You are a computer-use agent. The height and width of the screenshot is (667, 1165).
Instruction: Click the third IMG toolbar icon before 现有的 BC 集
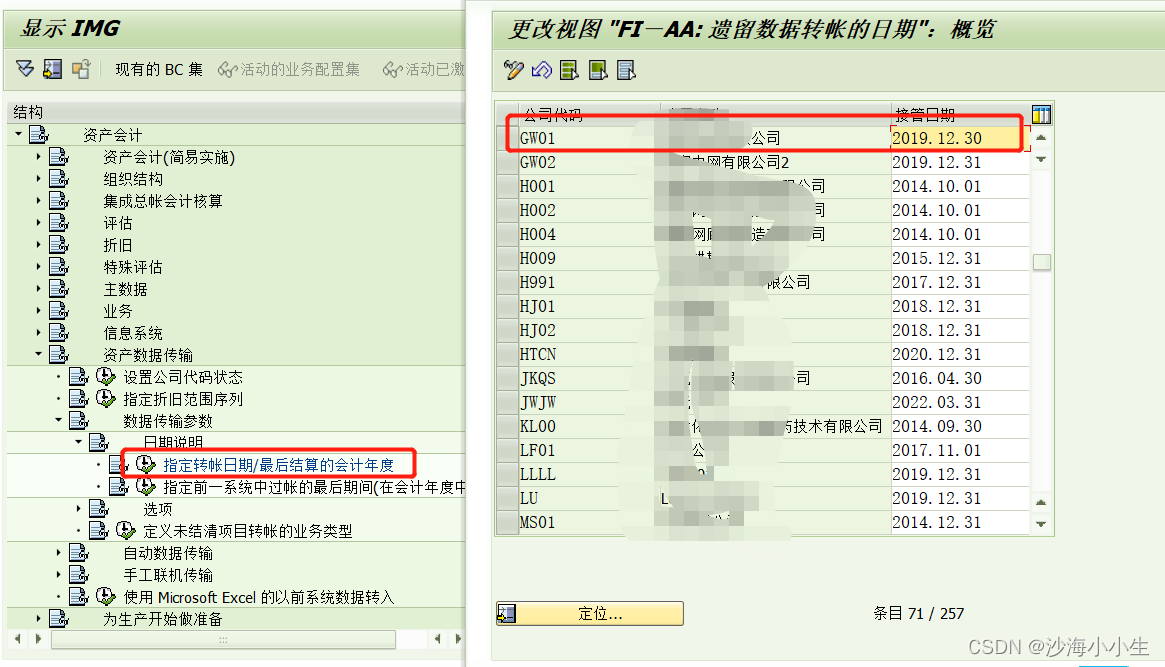(80, 69)
